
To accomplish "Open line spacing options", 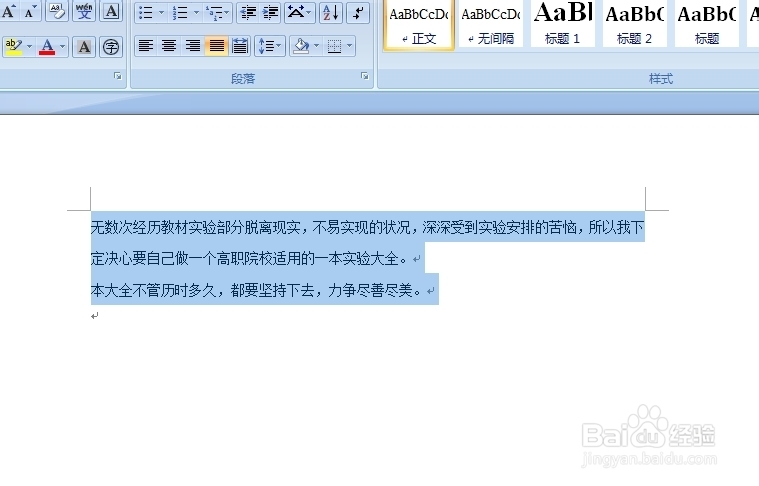I will pyautogui.click(x=269, y=46).
